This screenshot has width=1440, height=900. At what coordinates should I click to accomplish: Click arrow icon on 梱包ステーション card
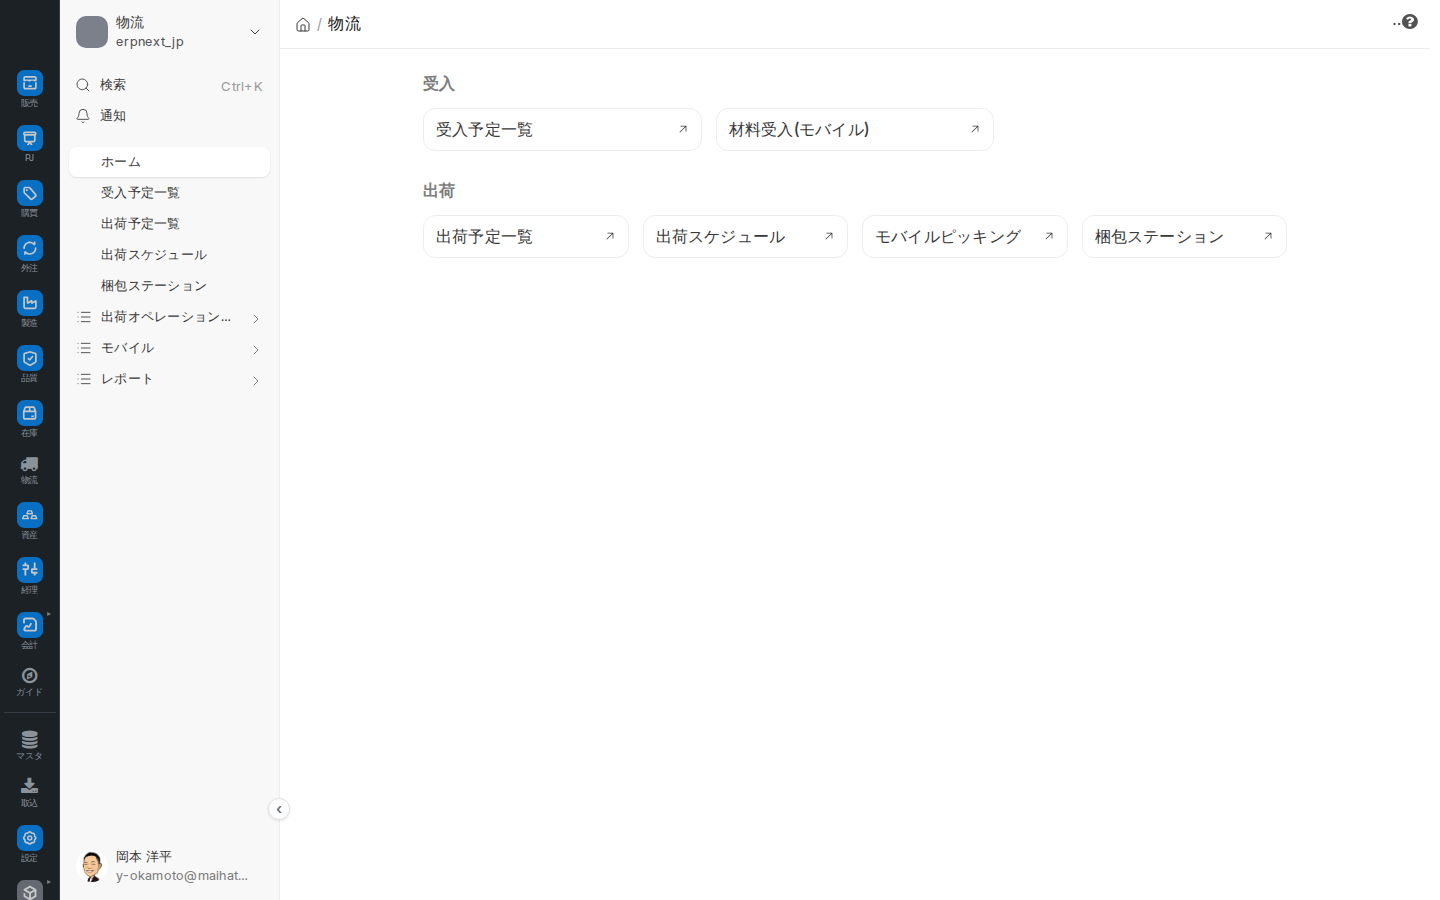(1268, 236)
